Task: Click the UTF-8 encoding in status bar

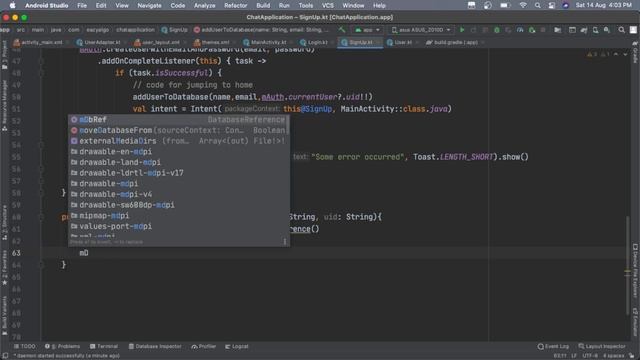Action: (x=590, y=356)
